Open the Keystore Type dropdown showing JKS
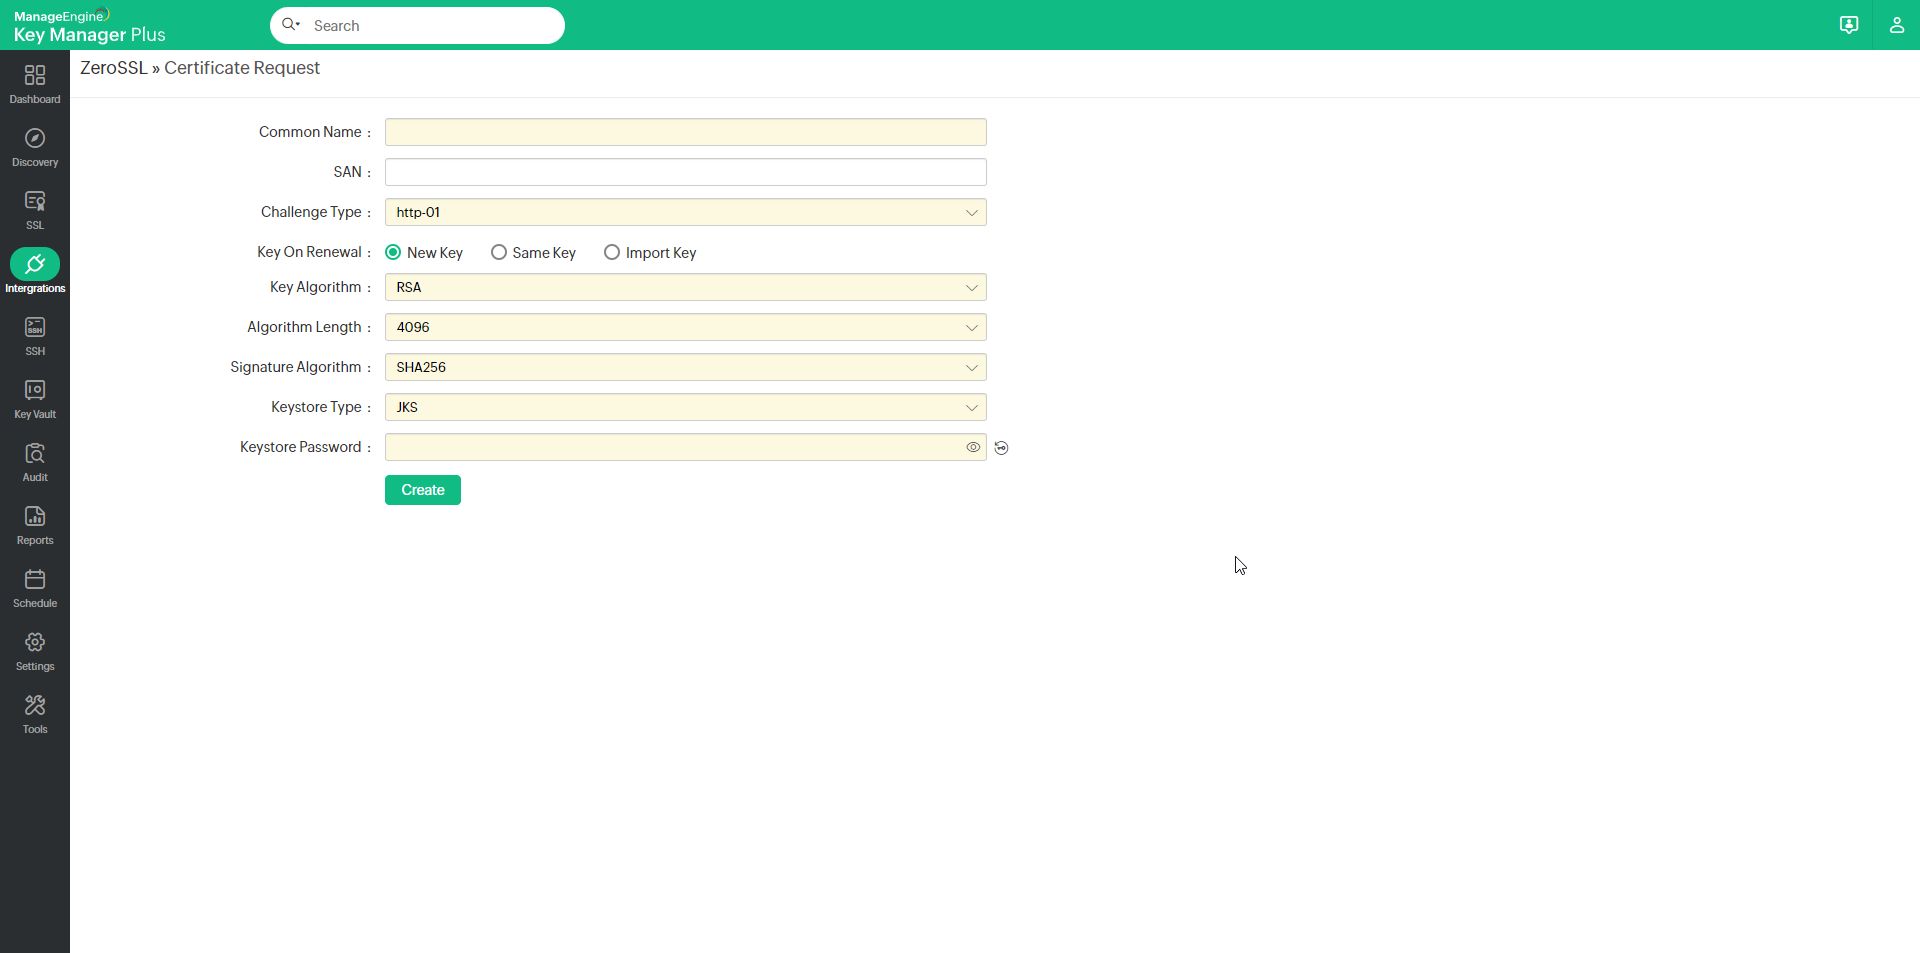Viewport: 1920px width, 953px height. pos(685,407)
